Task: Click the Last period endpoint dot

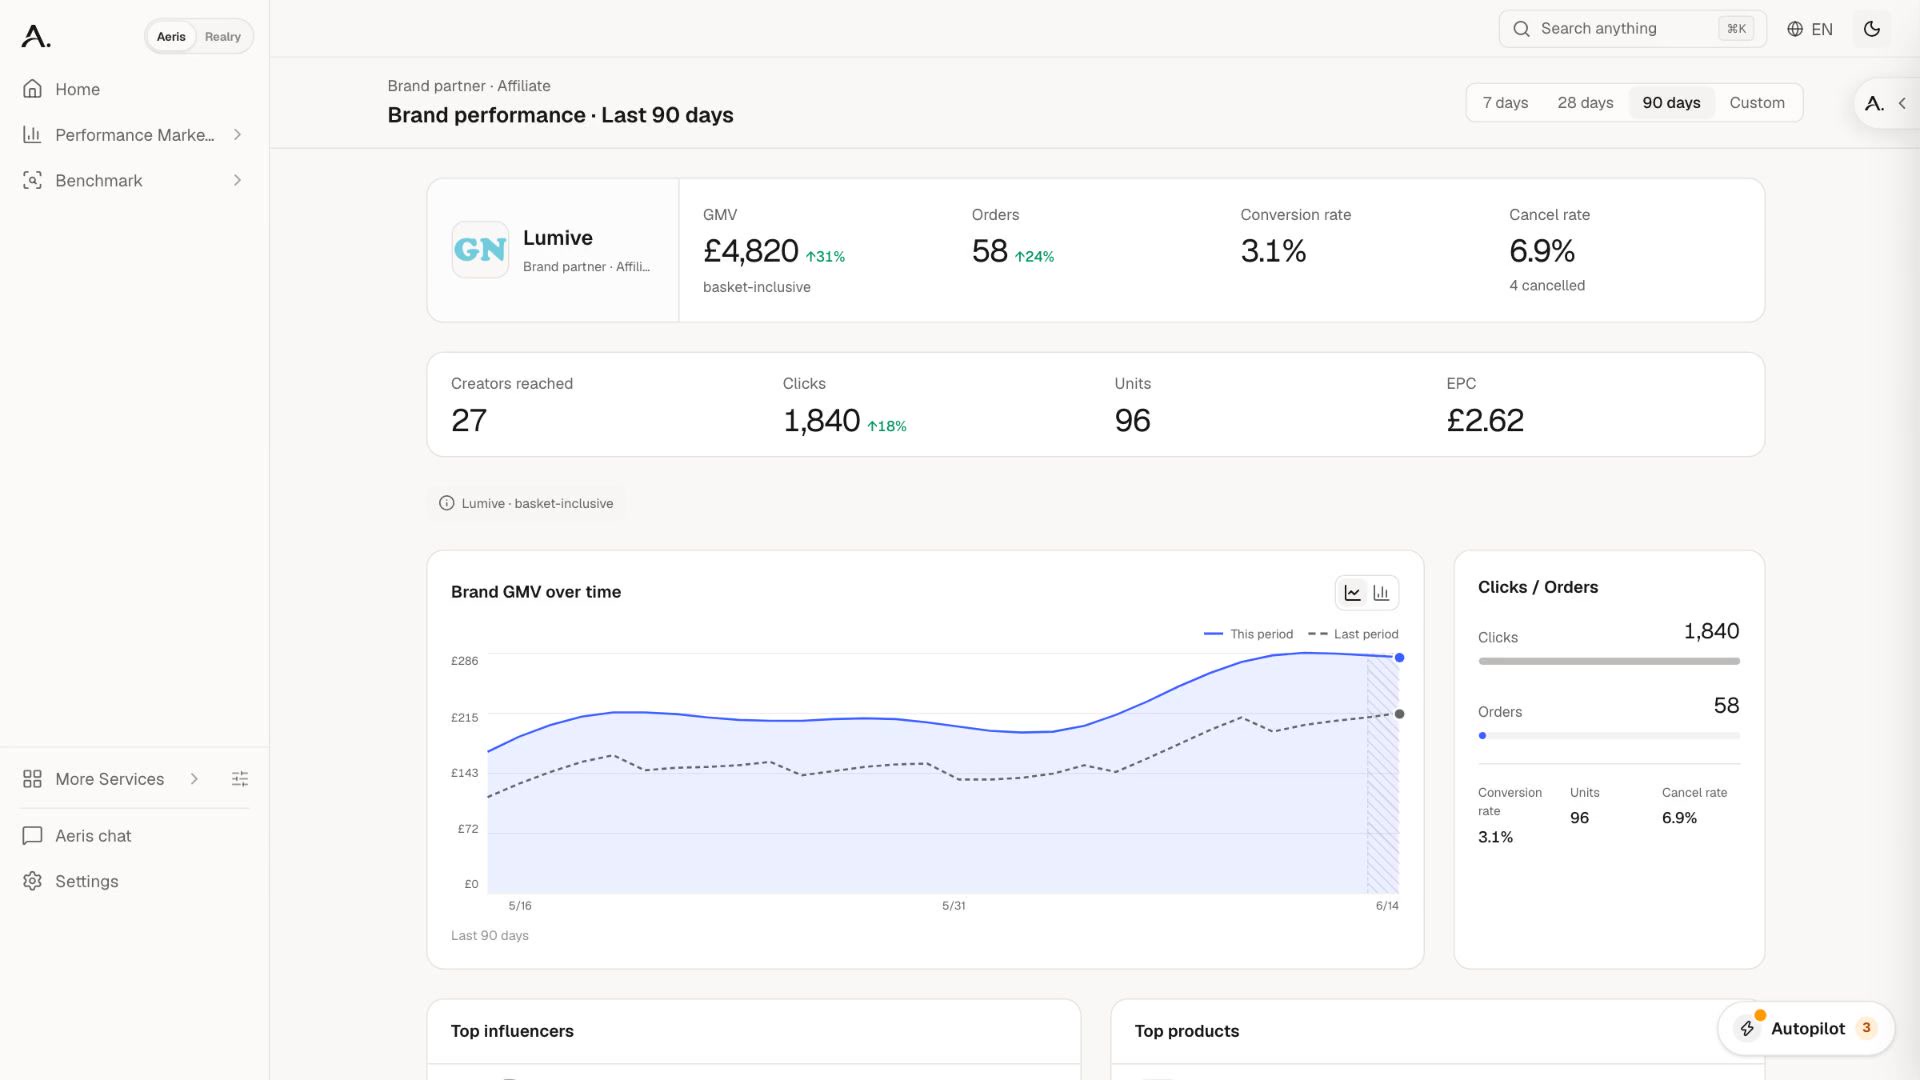Action: 1399,714
